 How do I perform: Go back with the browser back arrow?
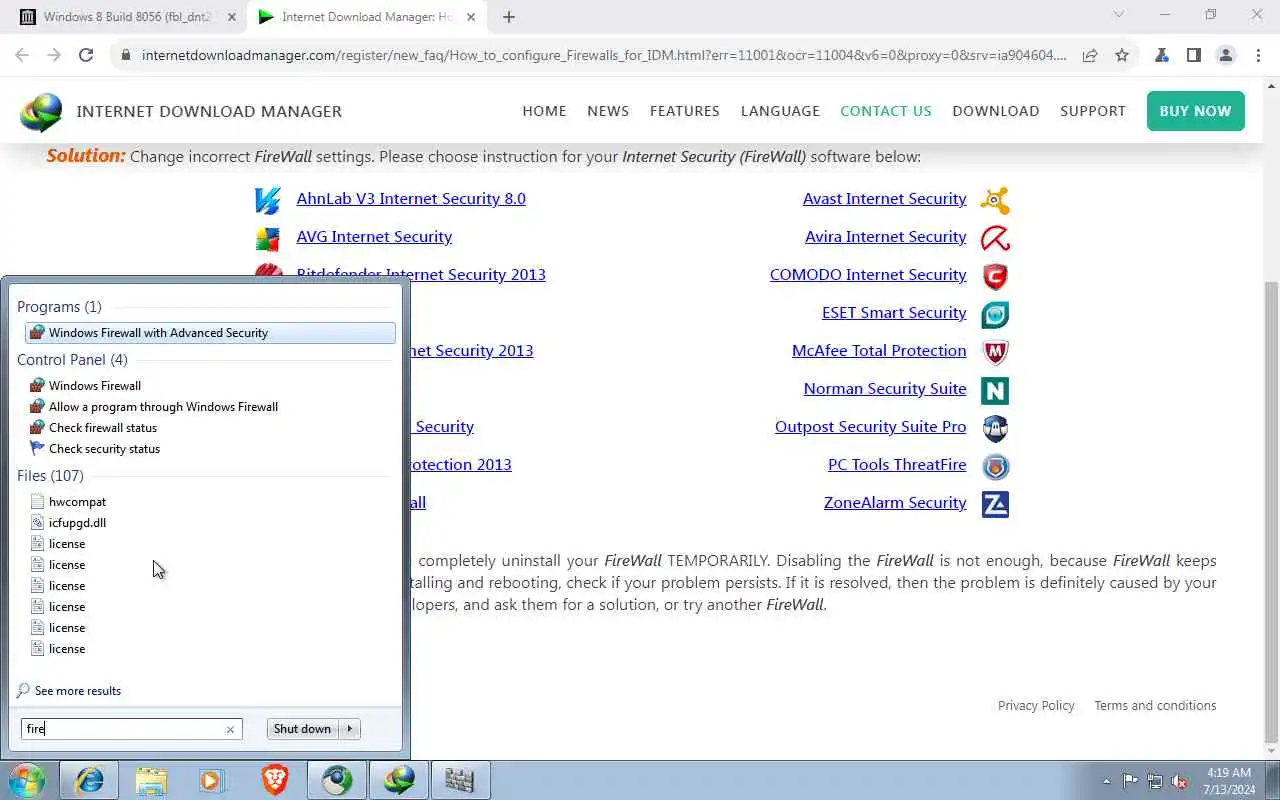tap(22, 55)
